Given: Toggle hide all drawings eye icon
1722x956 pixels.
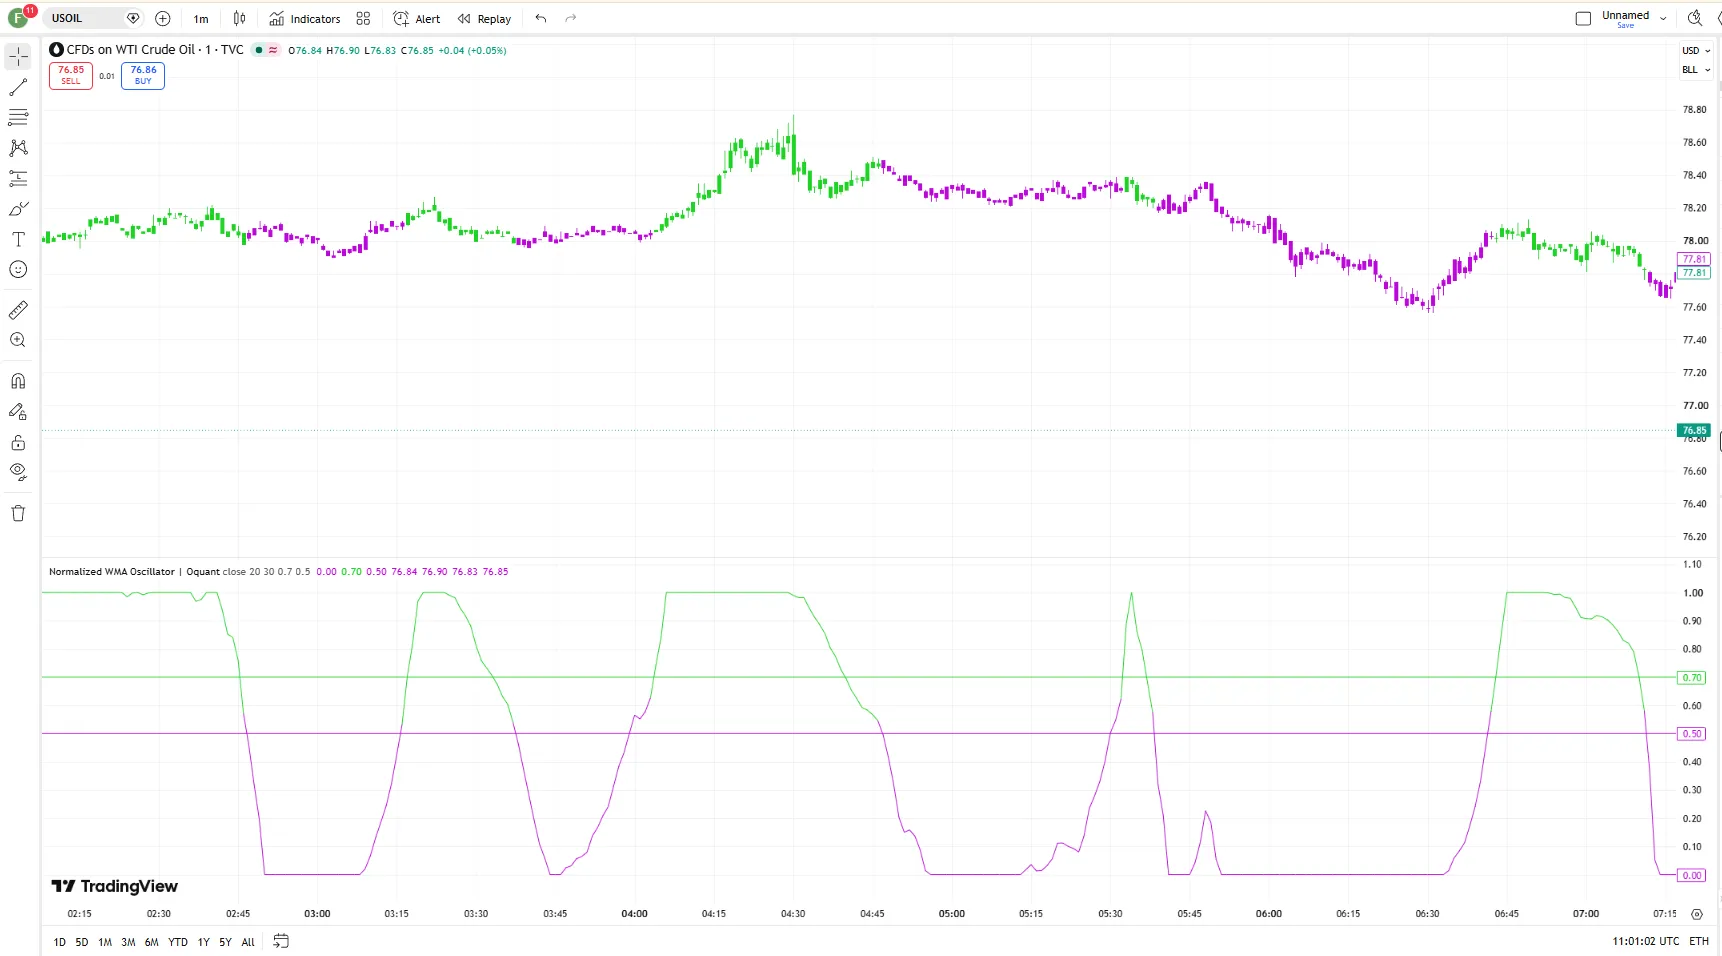Looking at the screenshot, I should (x=18, y=472).
